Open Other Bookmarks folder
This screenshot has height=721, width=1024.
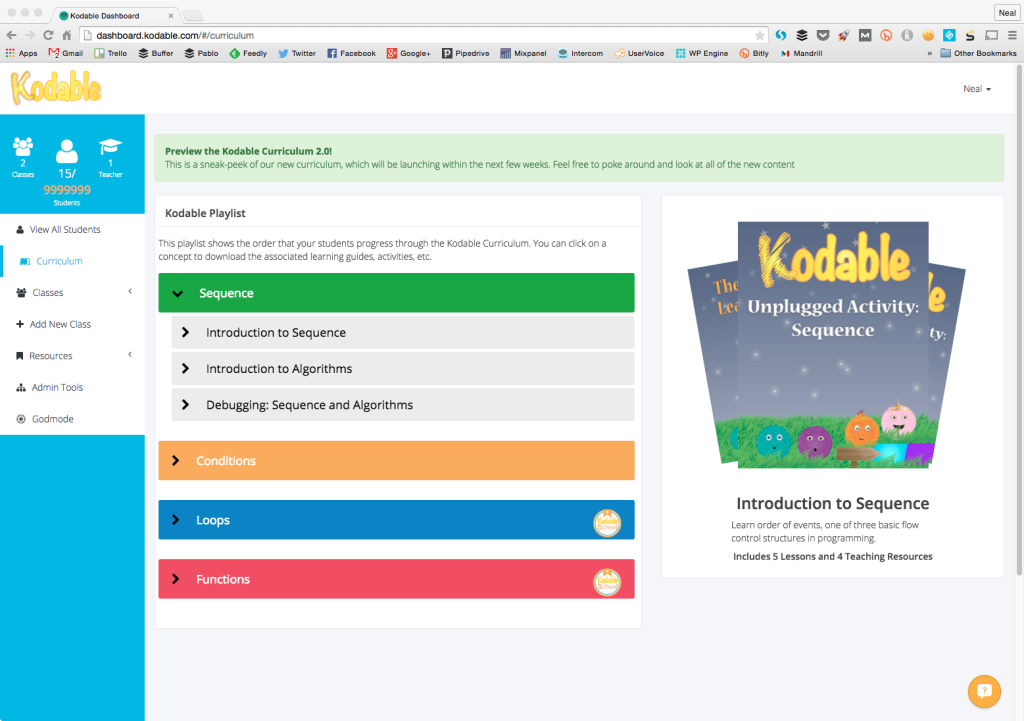[978, 54]
